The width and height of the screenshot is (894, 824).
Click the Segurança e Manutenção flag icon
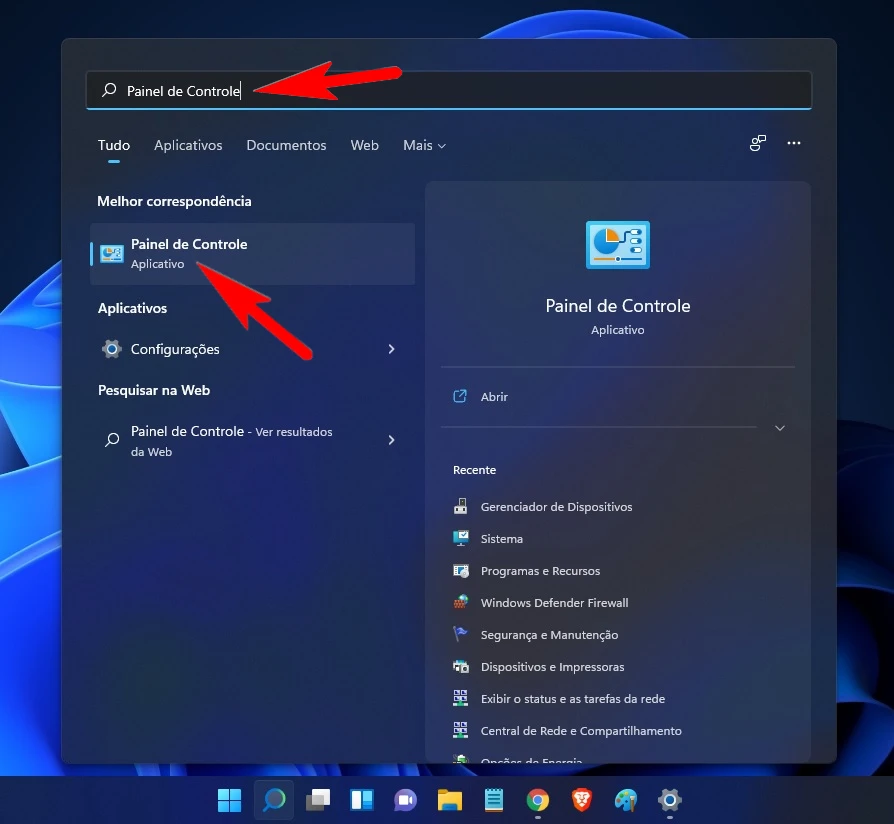pyautogui.click(x=461, y=634)
